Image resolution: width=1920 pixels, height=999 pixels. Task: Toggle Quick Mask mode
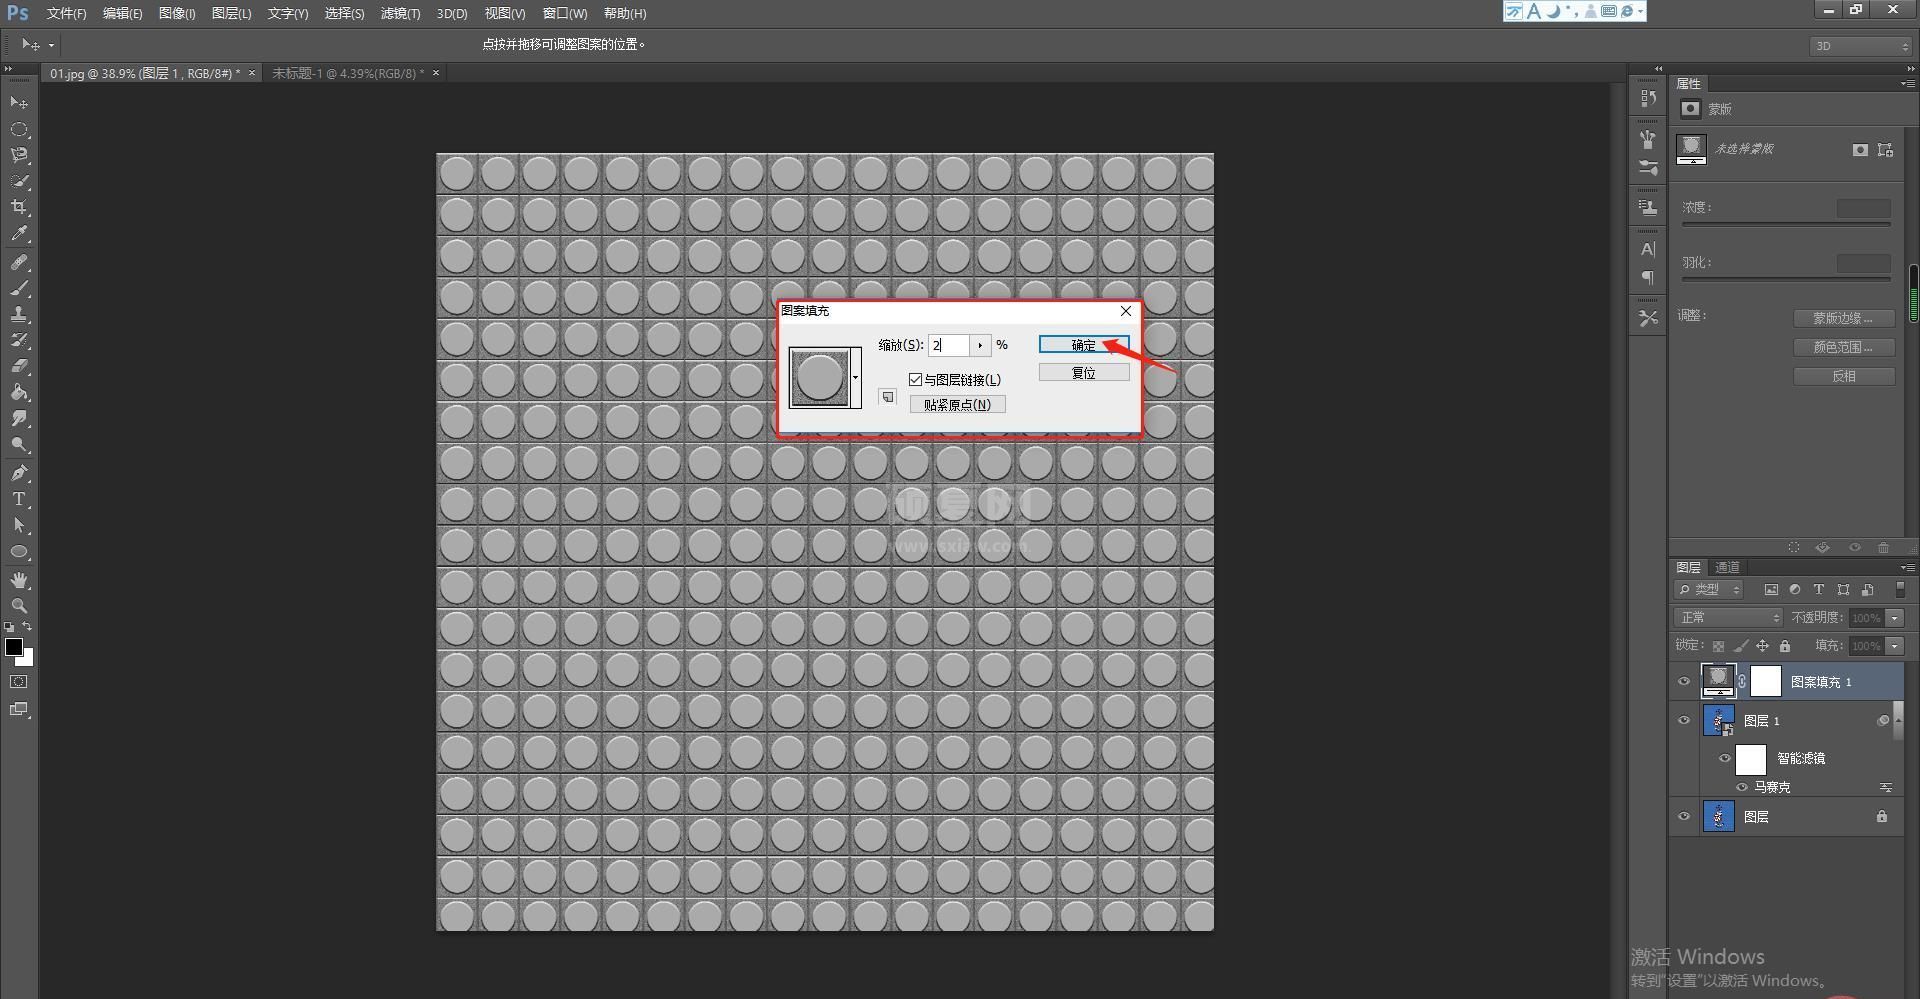[19, 682]
